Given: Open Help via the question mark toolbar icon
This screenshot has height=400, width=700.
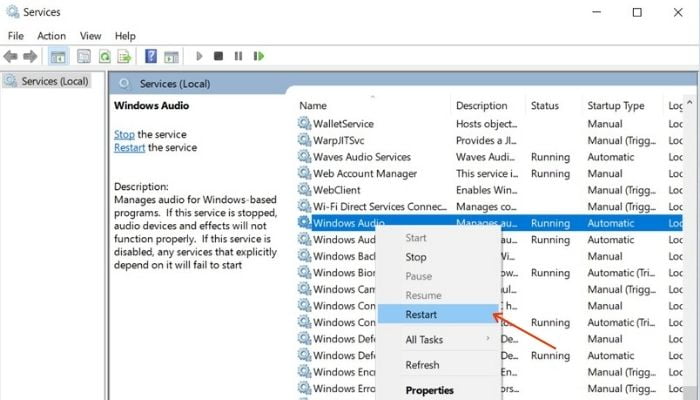Looking at the screenshot, I should (151, 56).
